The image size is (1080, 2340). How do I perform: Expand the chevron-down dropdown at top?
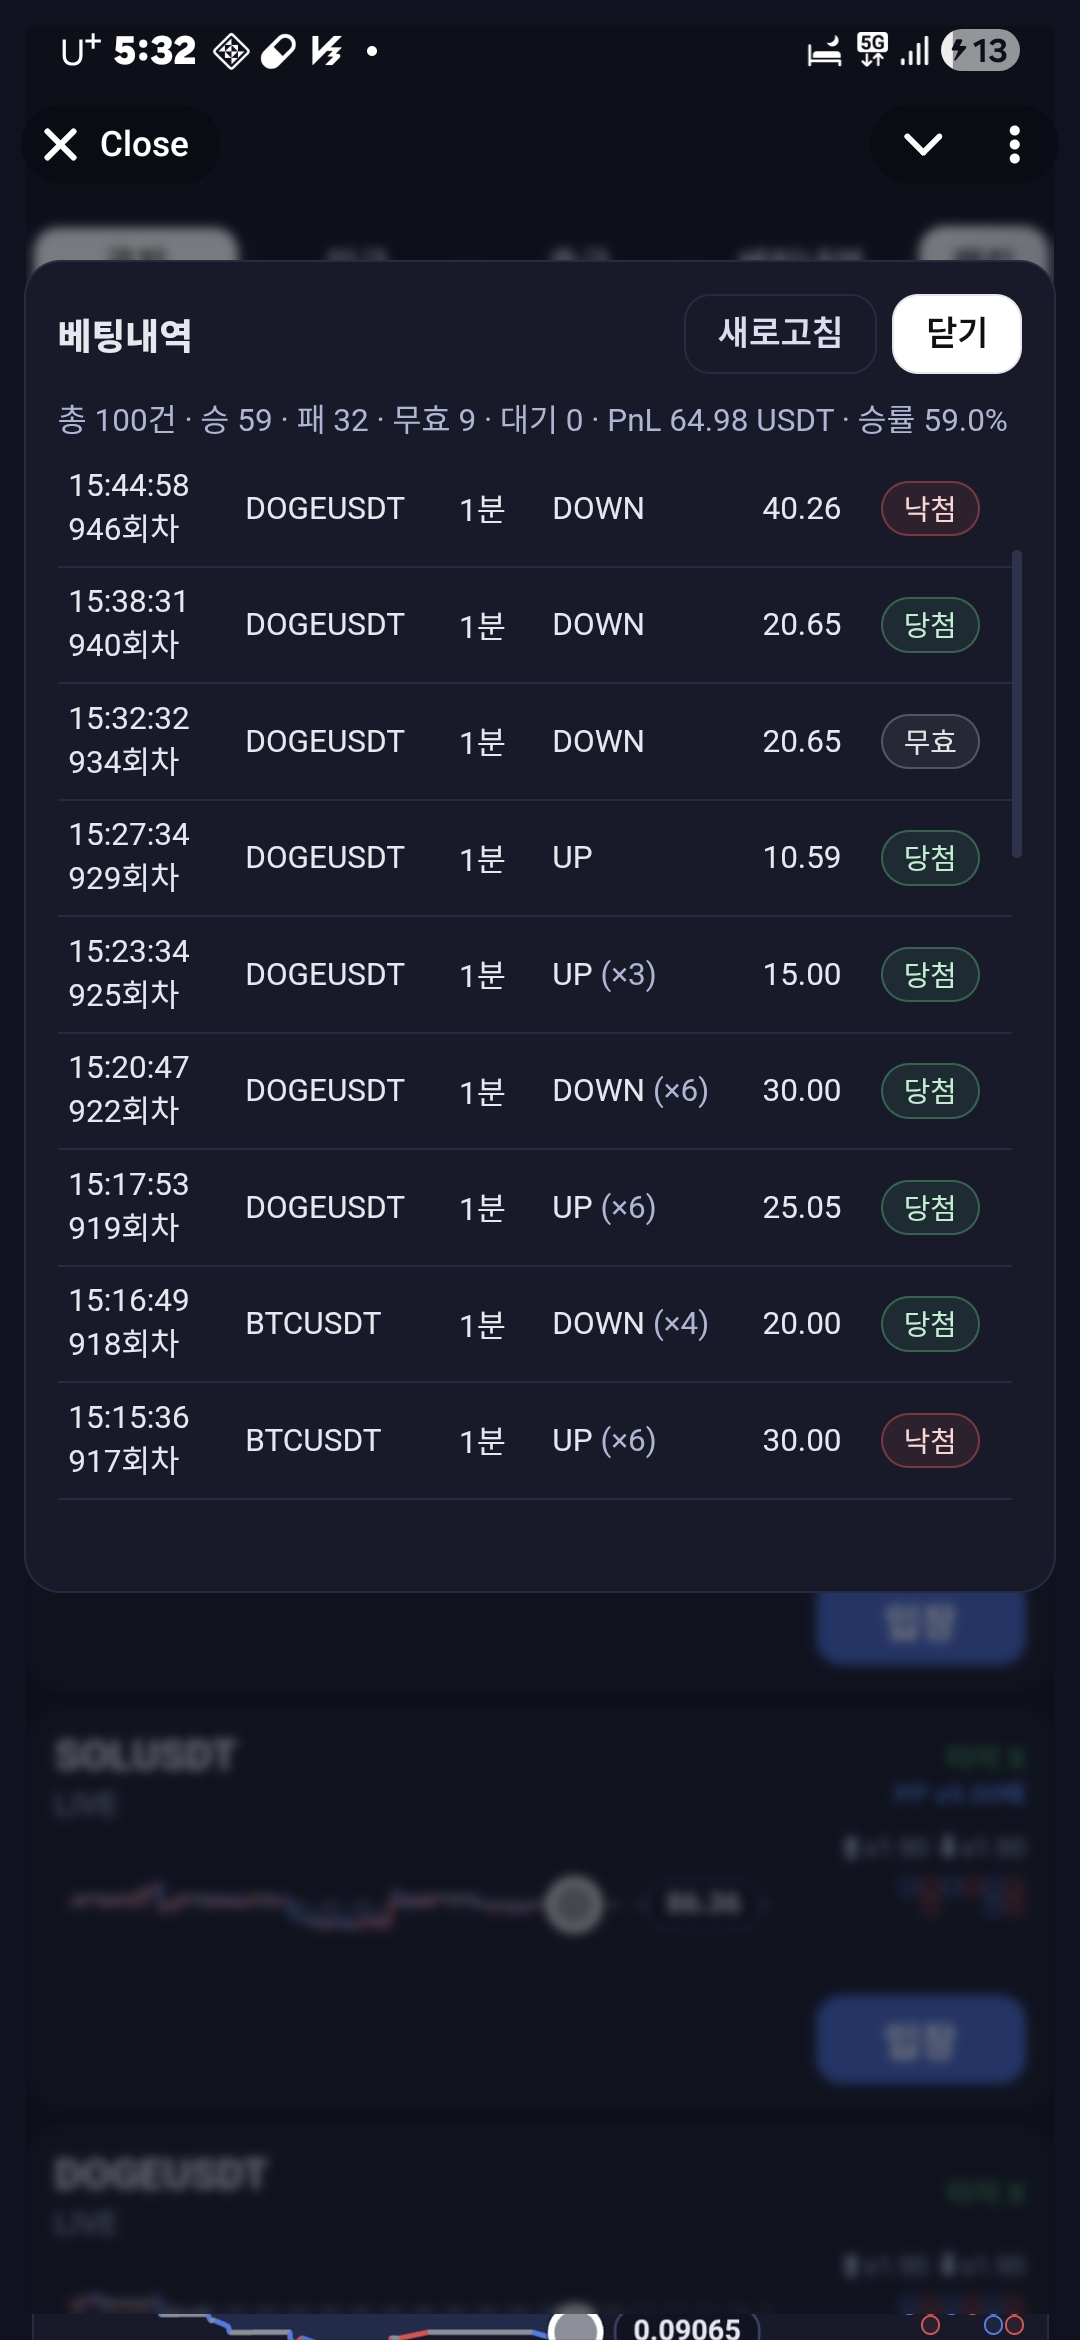tap(922, 145)
